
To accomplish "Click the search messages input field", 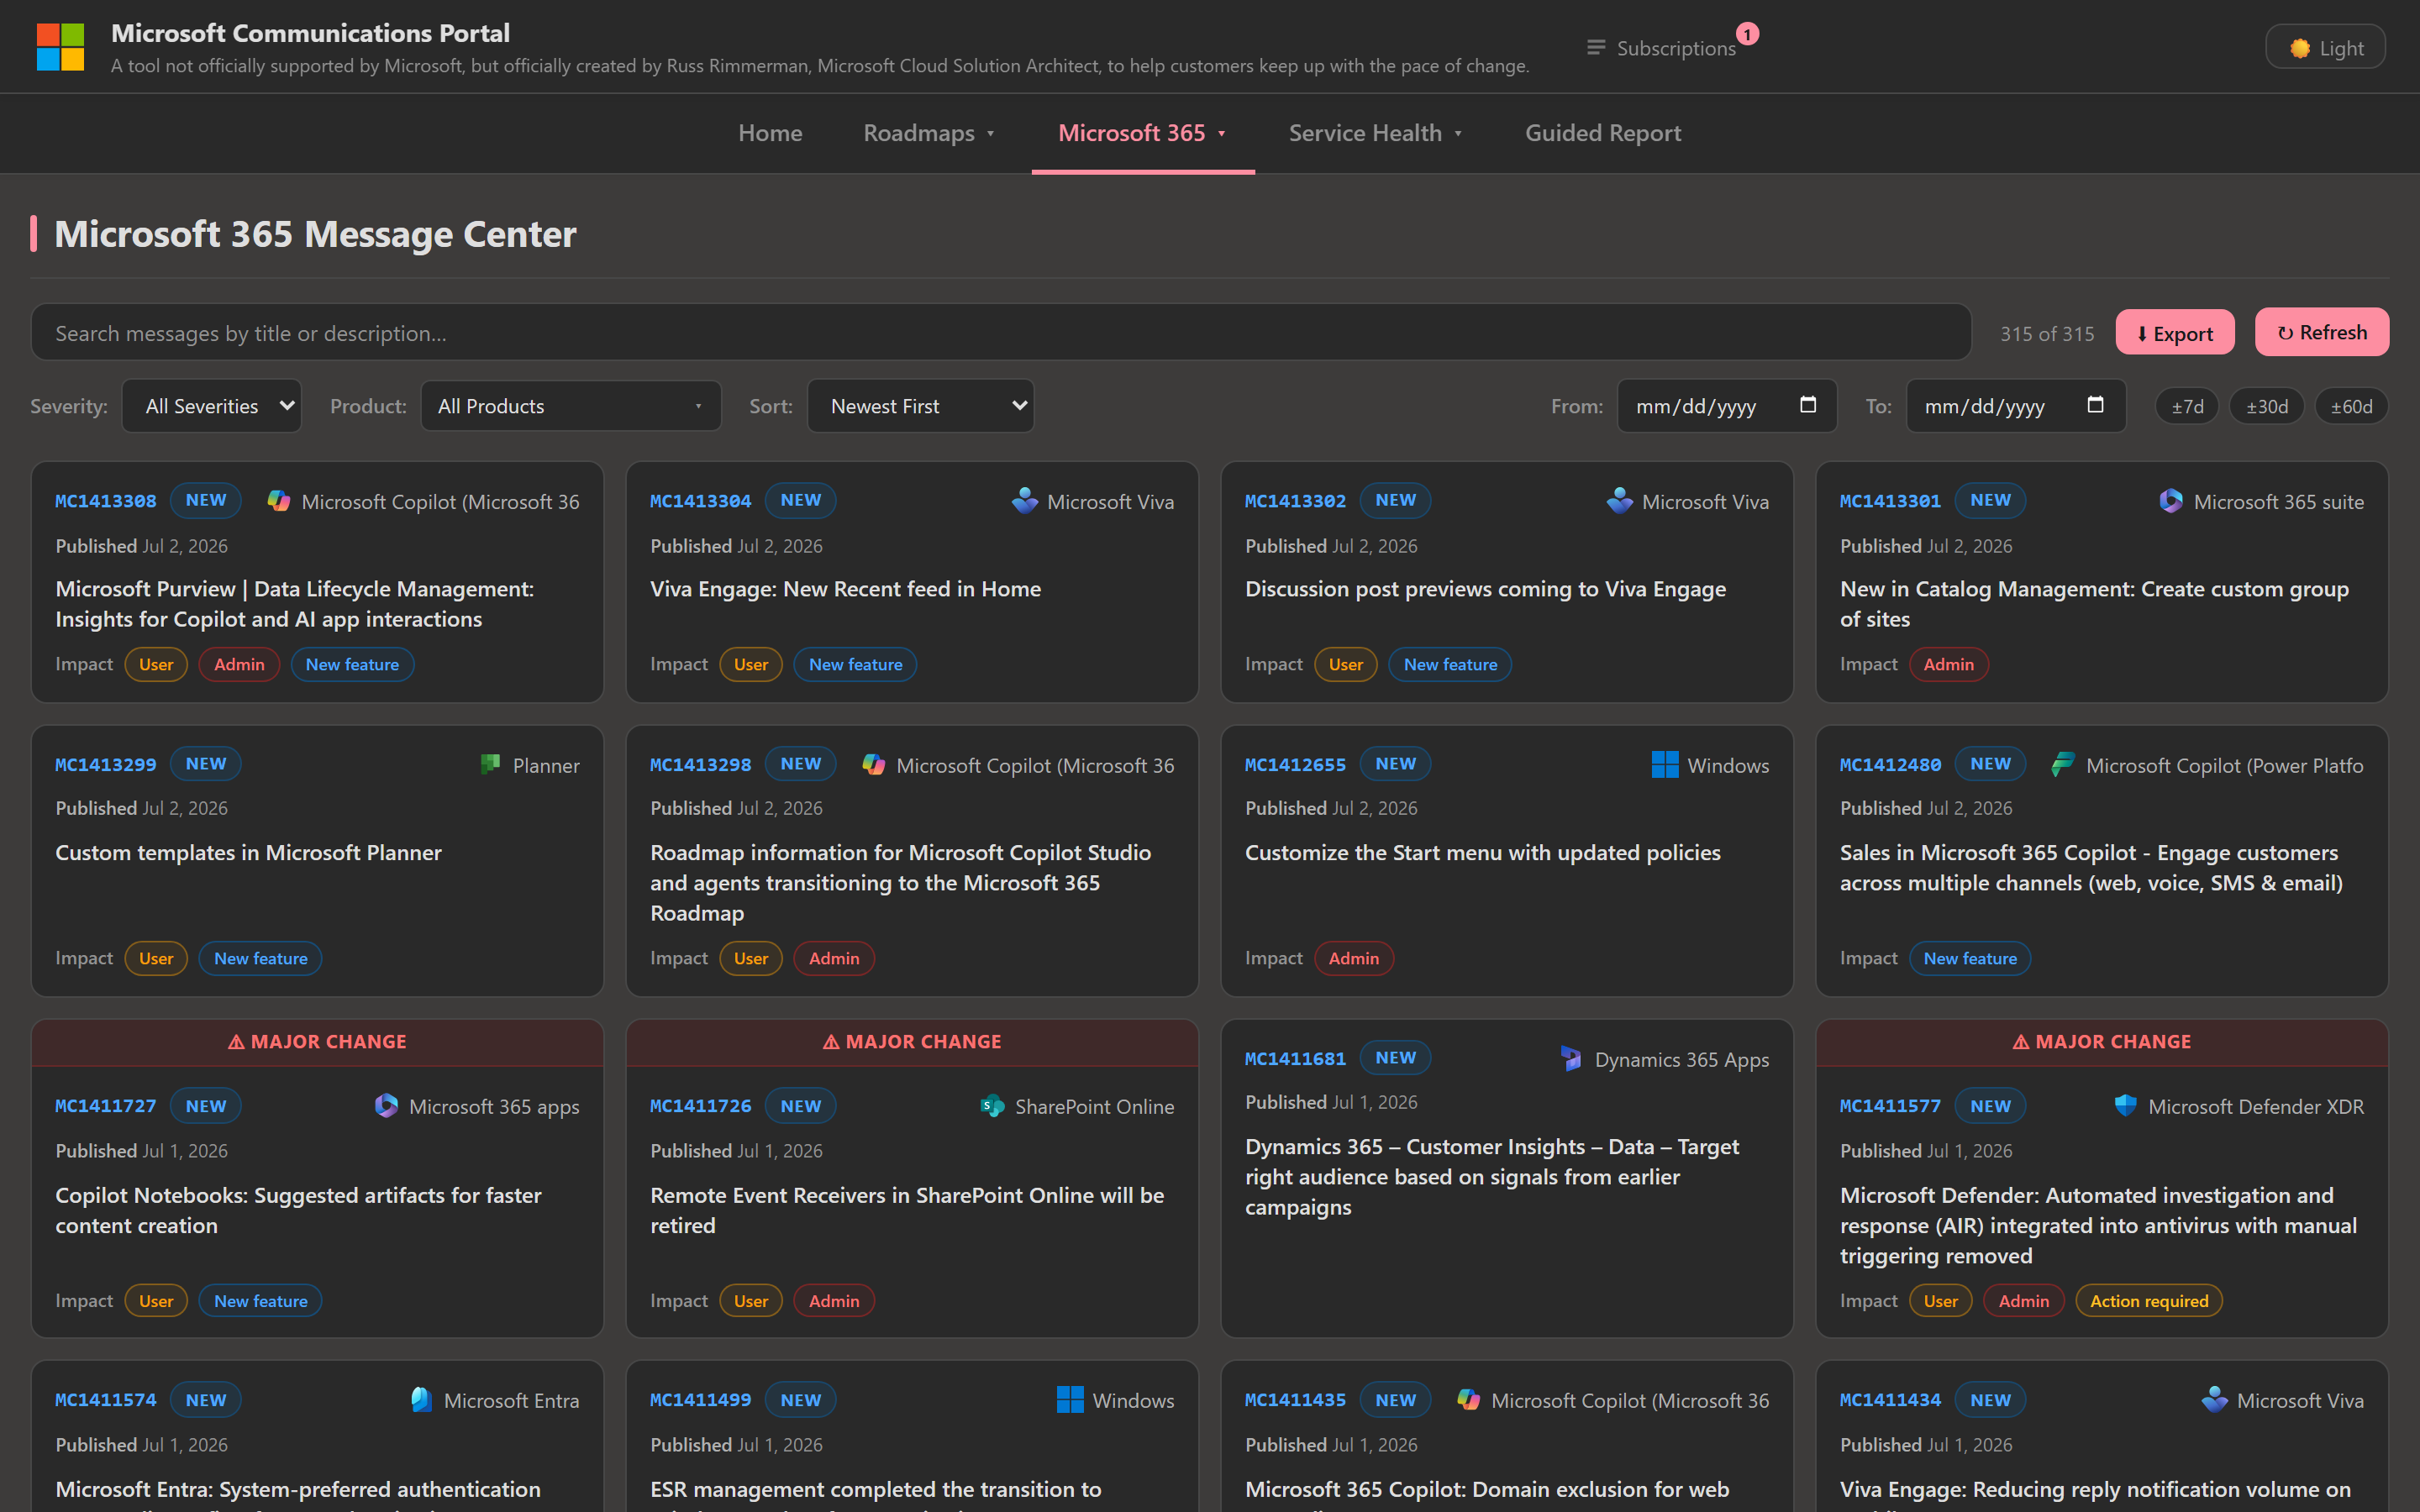I will click(1001, 333).
